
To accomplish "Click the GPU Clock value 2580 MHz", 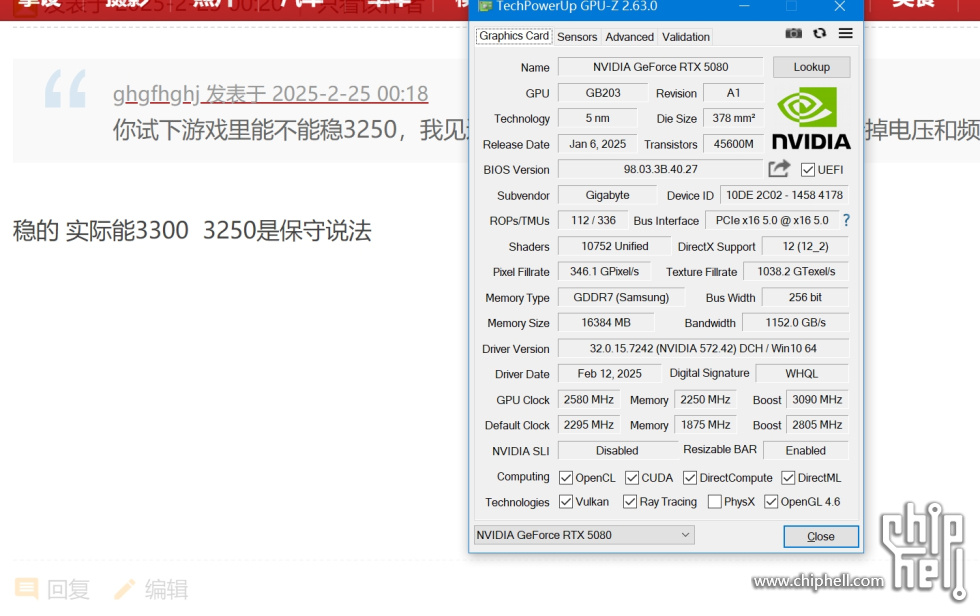I will click(588, 399).
